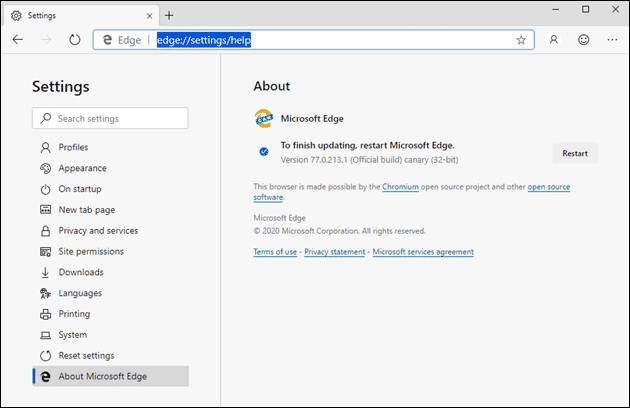Screen dimensions: 630x408
Task: Click the forward navigation arrow
Action: (x=46, y=39)
